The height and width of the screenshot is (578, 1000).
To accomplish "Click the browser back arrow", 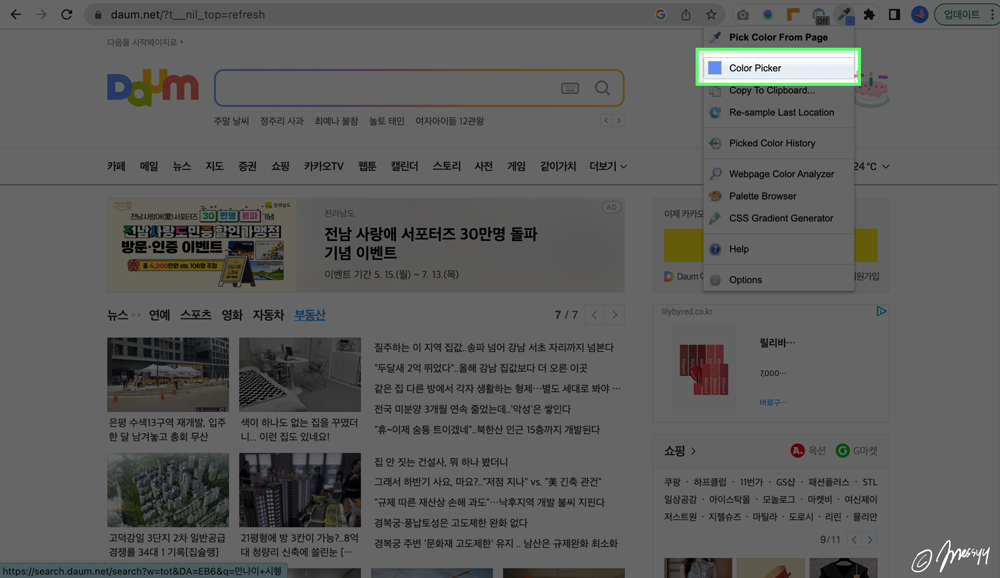I will tap(15, 14).
